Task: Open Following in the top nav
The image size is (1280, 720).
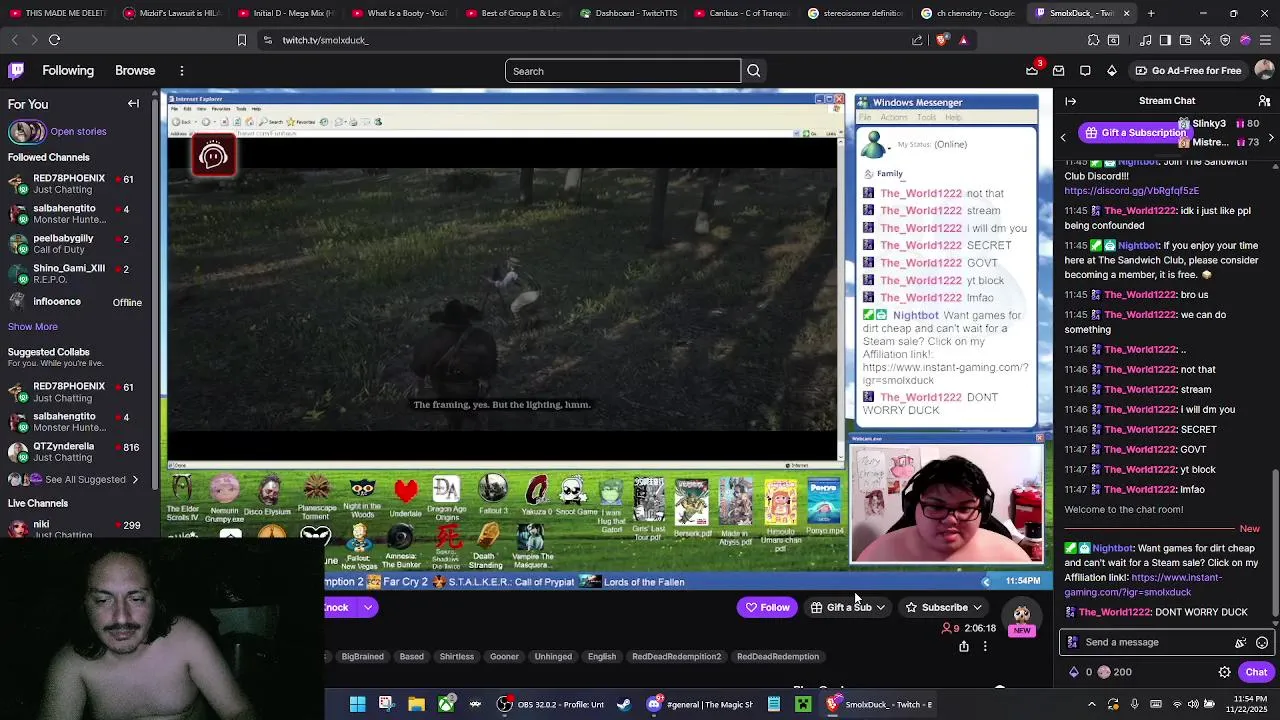Action: pos(68,71)
